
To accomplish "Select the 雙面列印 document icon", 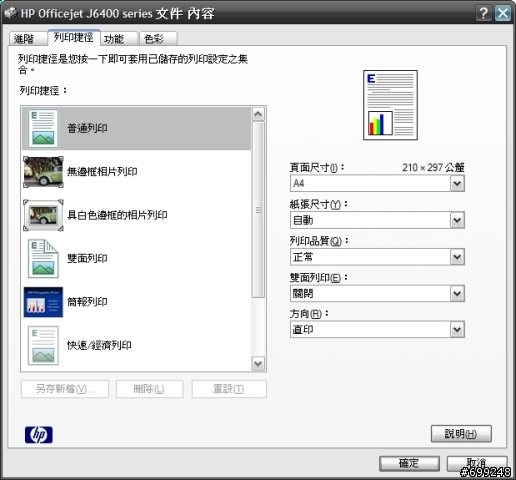I will 43,259.
